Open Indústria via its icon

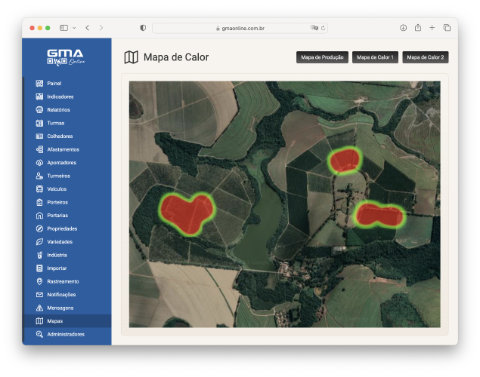39,255
